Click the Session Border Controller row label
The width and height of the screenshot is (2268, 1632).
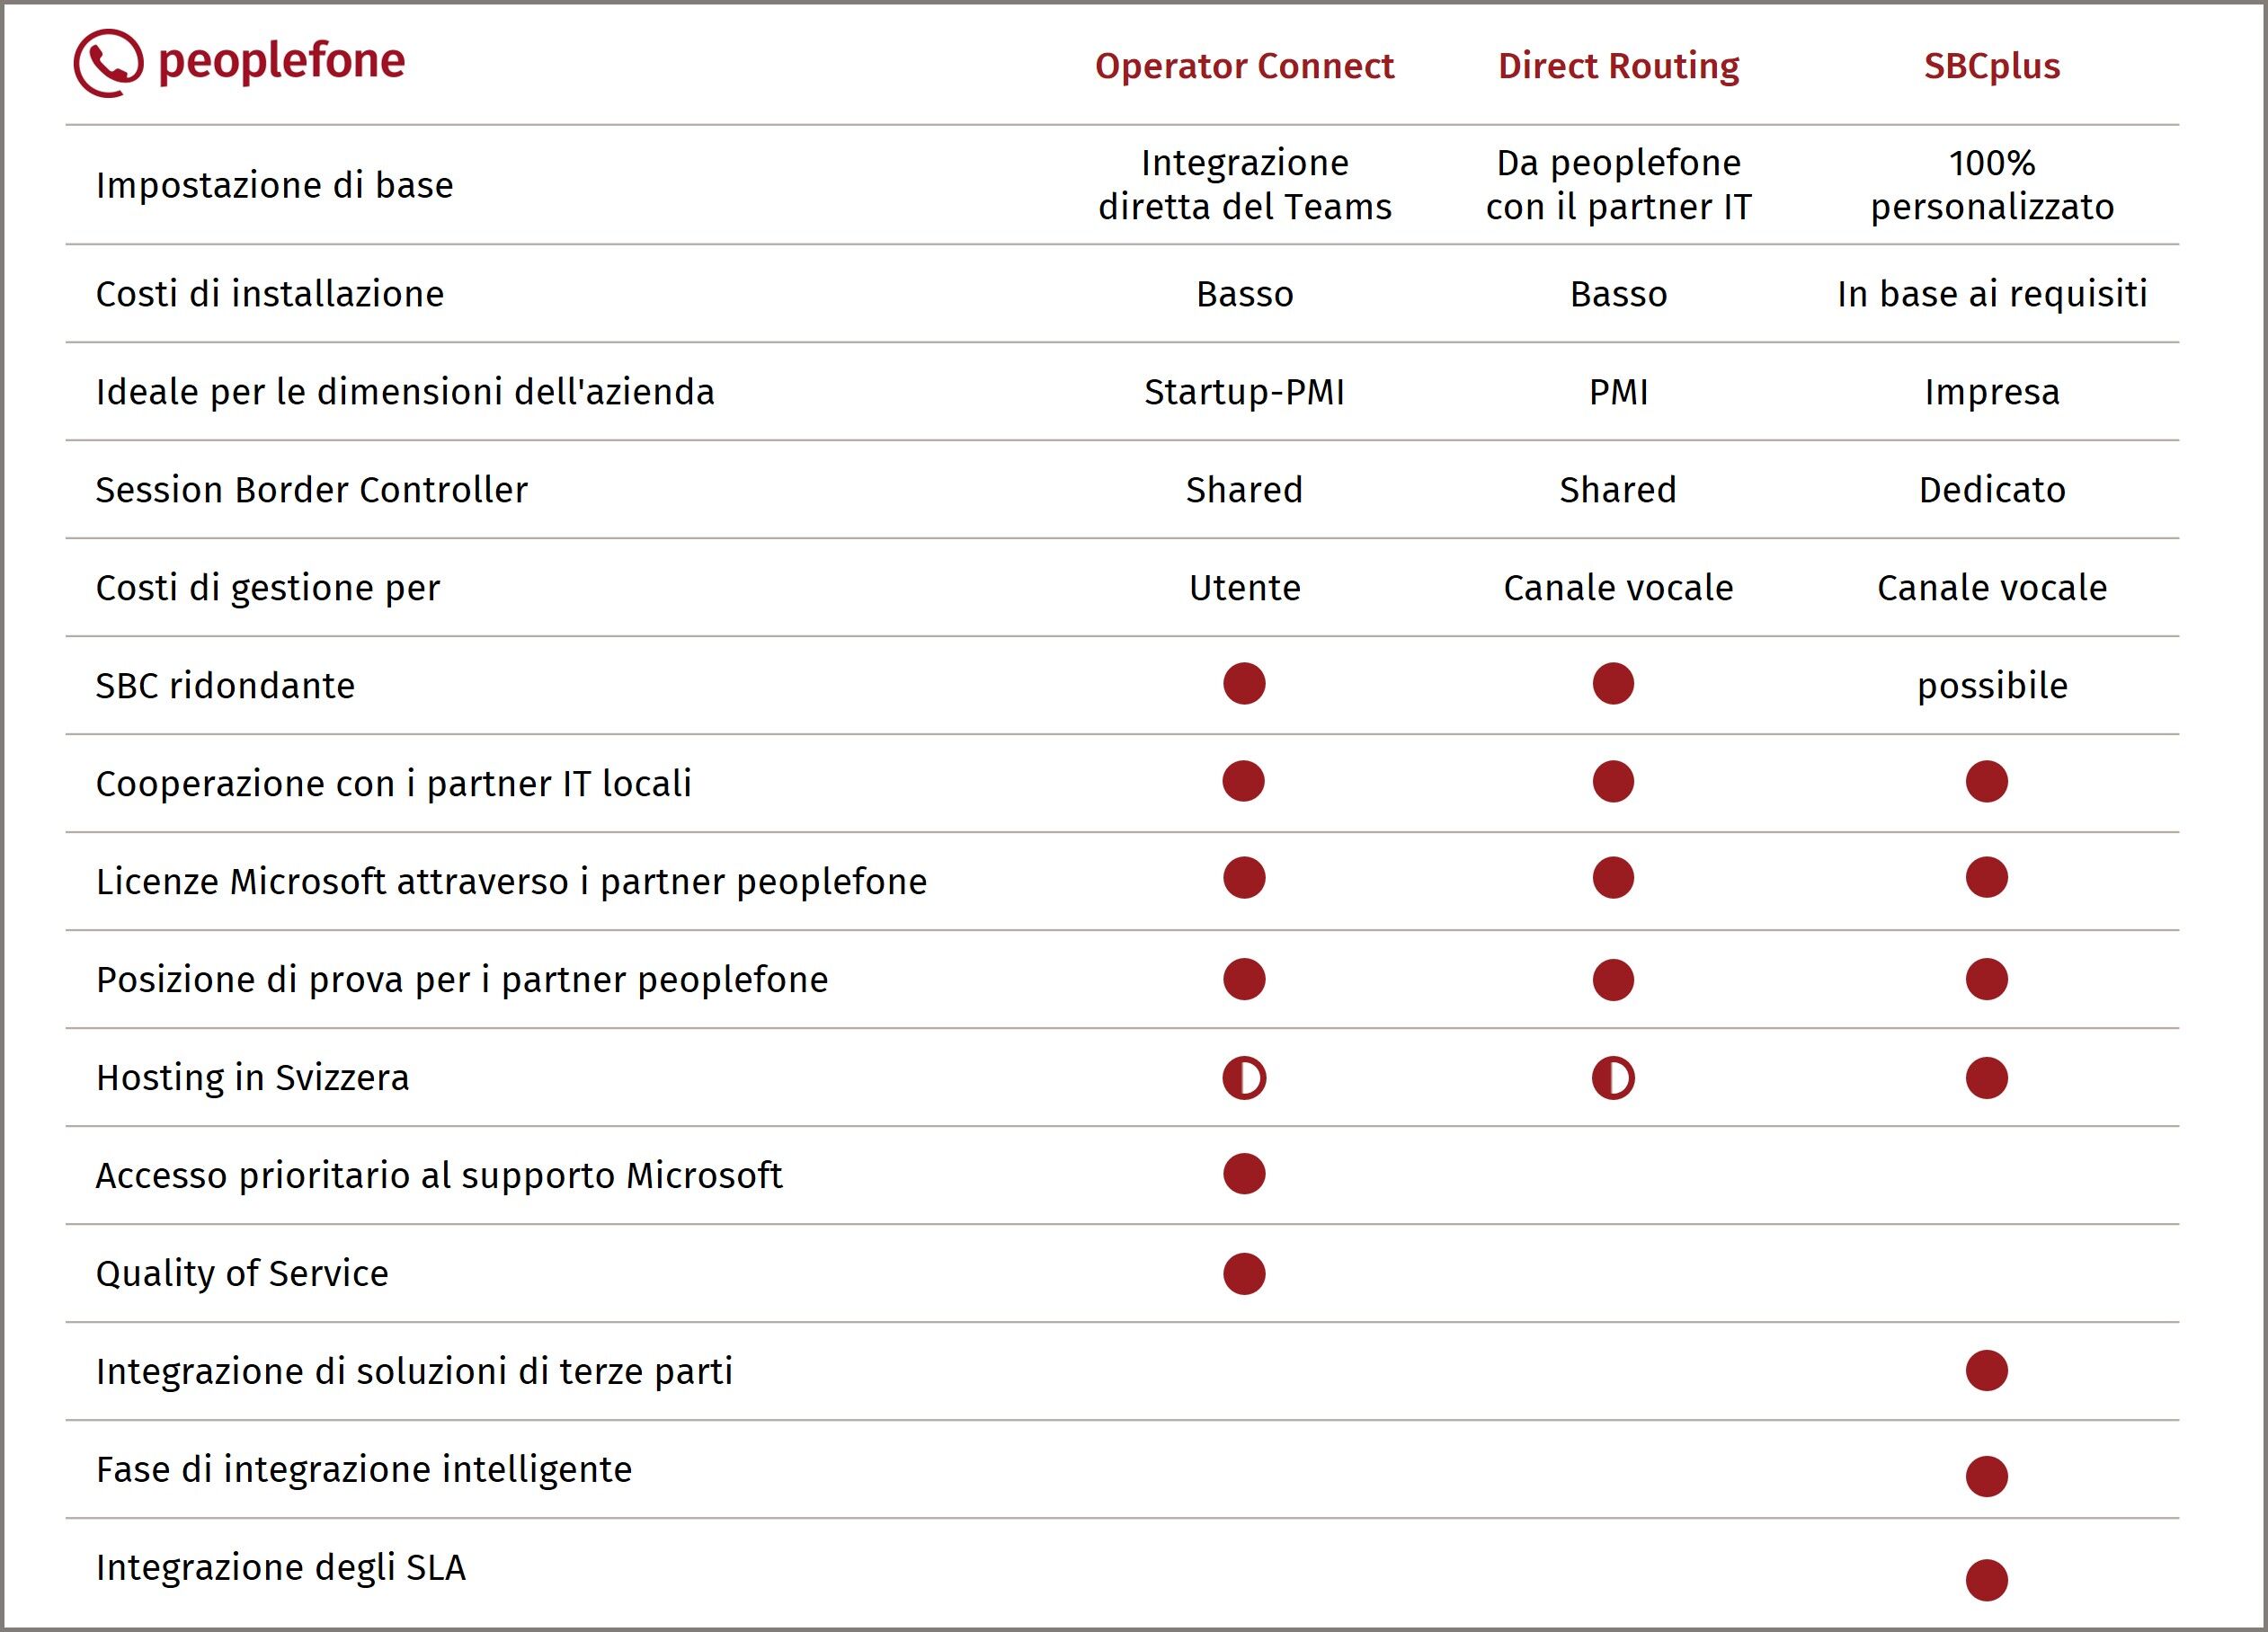click(x=311, y=490)
